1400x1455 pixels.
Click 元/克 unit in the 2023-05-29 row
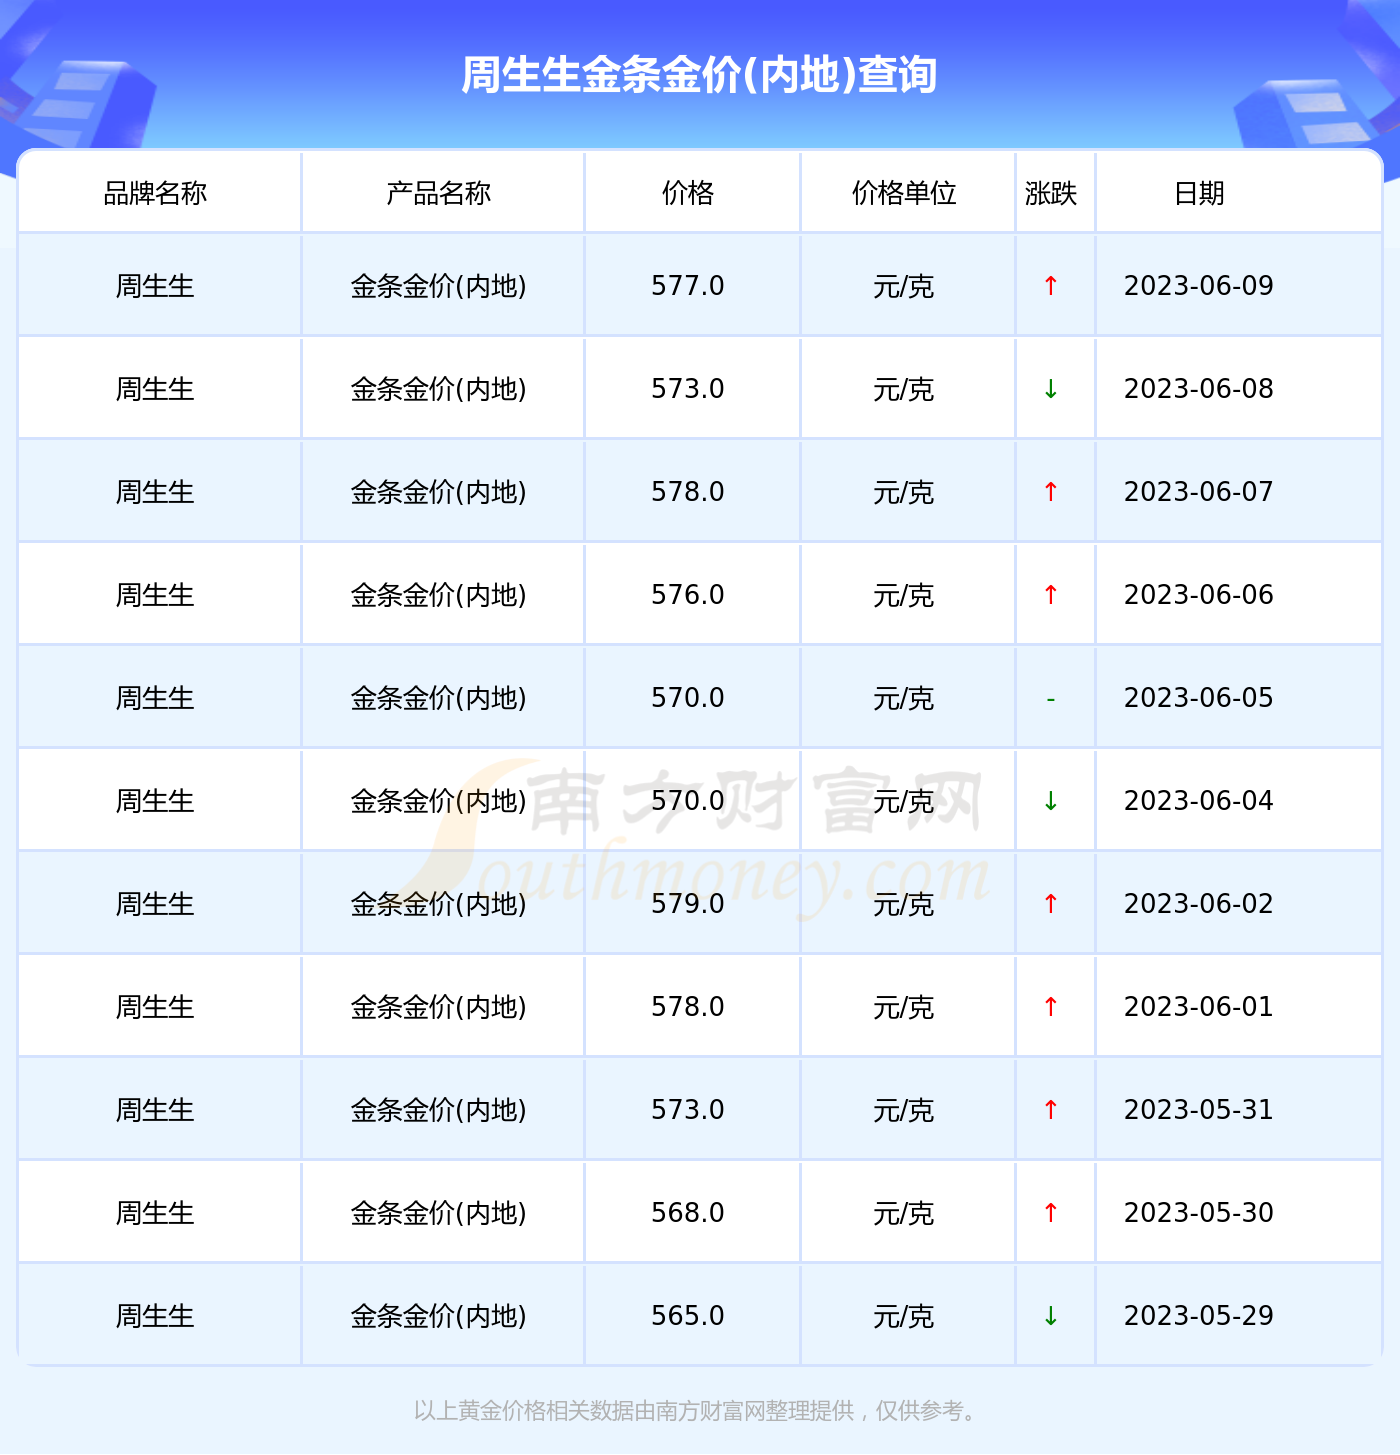(x=904, y=1317)
